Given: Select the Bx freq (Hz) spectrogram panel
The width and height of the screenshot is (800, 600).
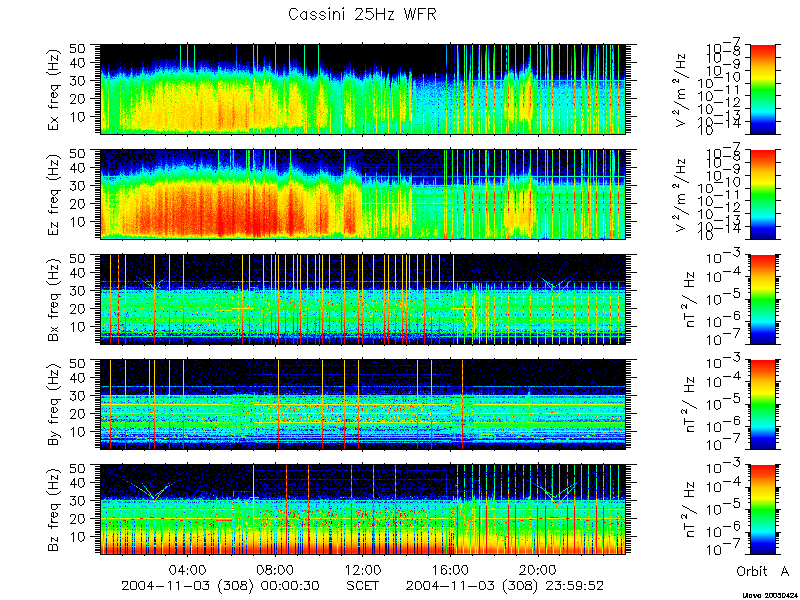Looking at the screenshot, I should 362,299.
